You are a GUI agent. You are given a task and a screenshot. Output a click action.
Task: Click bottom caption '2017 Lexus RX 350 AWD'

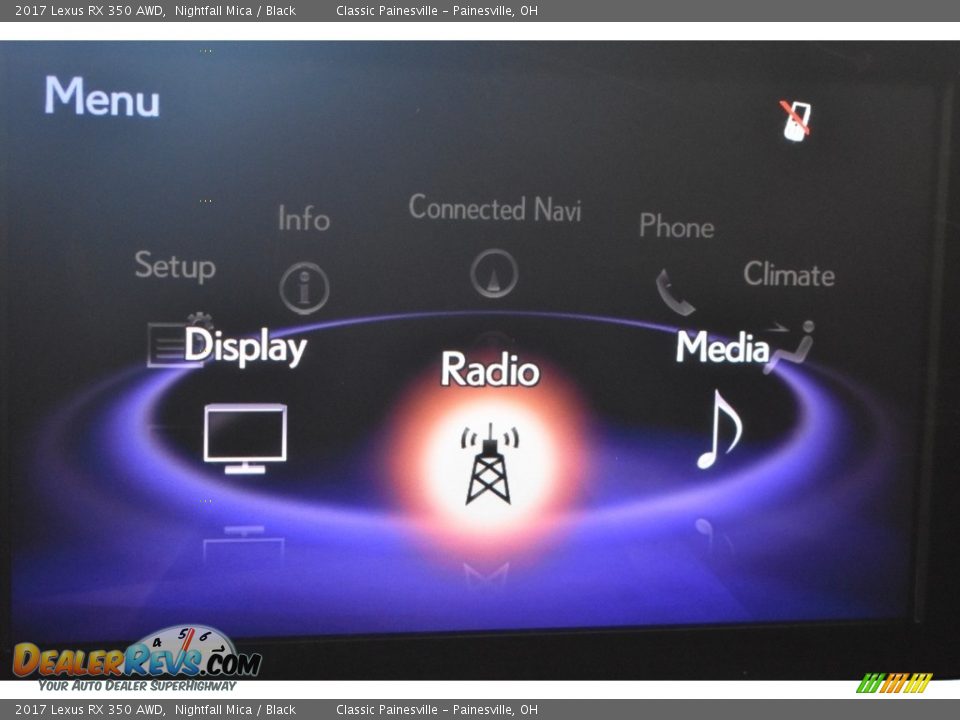(x=90, y=710)
